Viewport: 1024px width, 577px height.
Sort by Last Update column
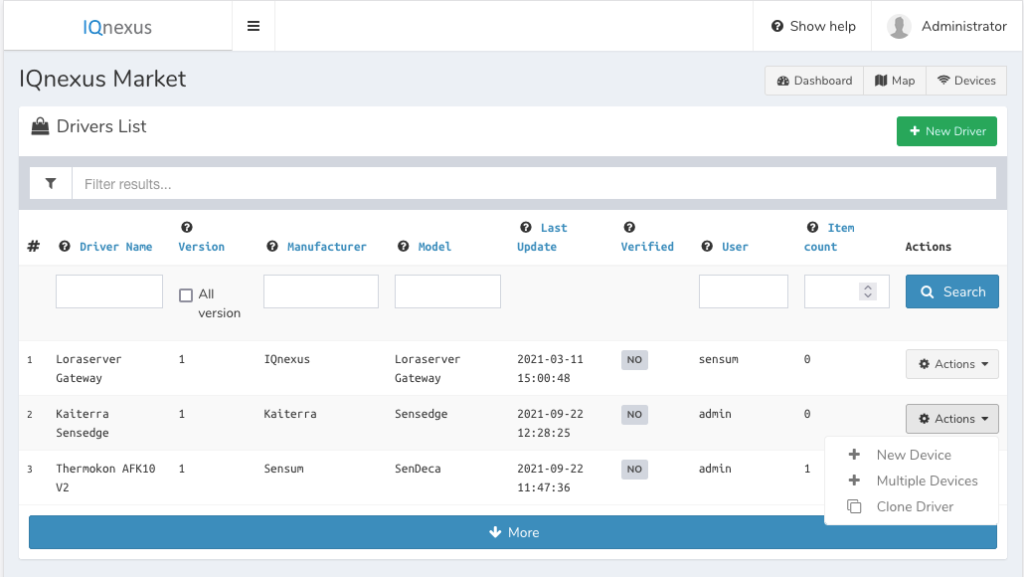542,237
